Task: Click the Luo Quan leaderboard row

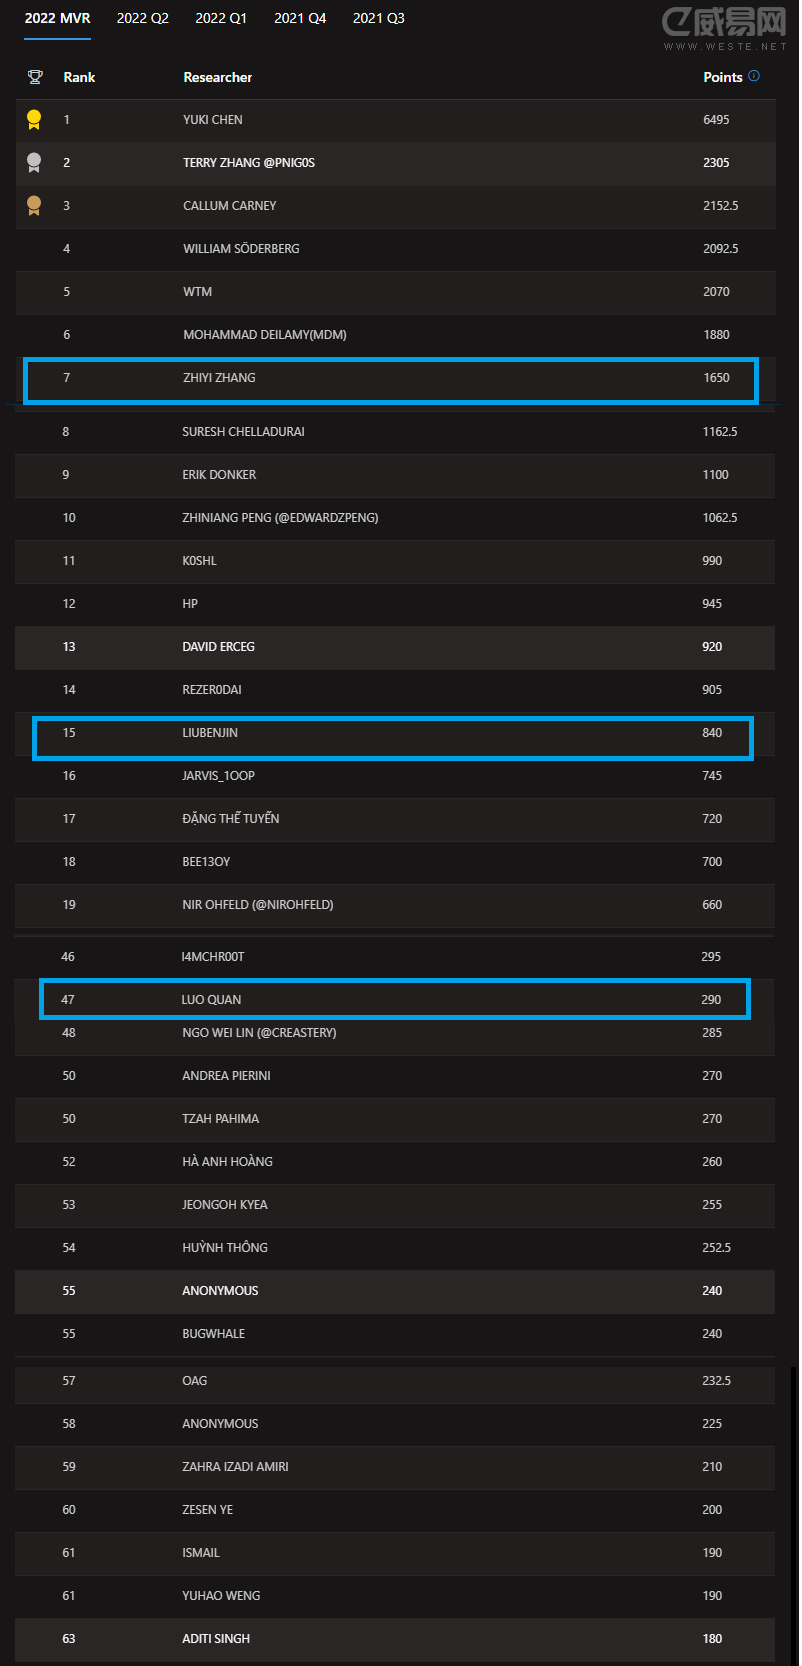Action: [394, 999]
